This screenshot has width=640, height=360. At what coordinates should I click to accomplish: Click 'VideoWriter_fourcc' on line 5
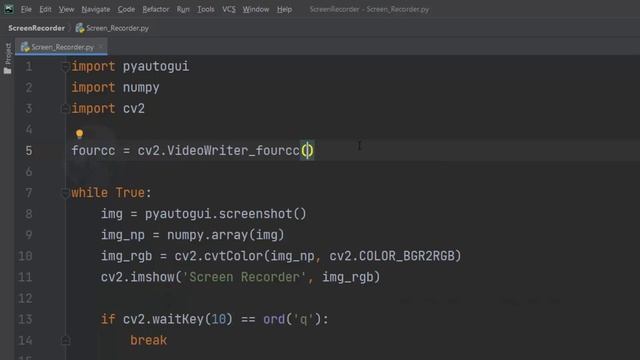[x=233, y=151]
